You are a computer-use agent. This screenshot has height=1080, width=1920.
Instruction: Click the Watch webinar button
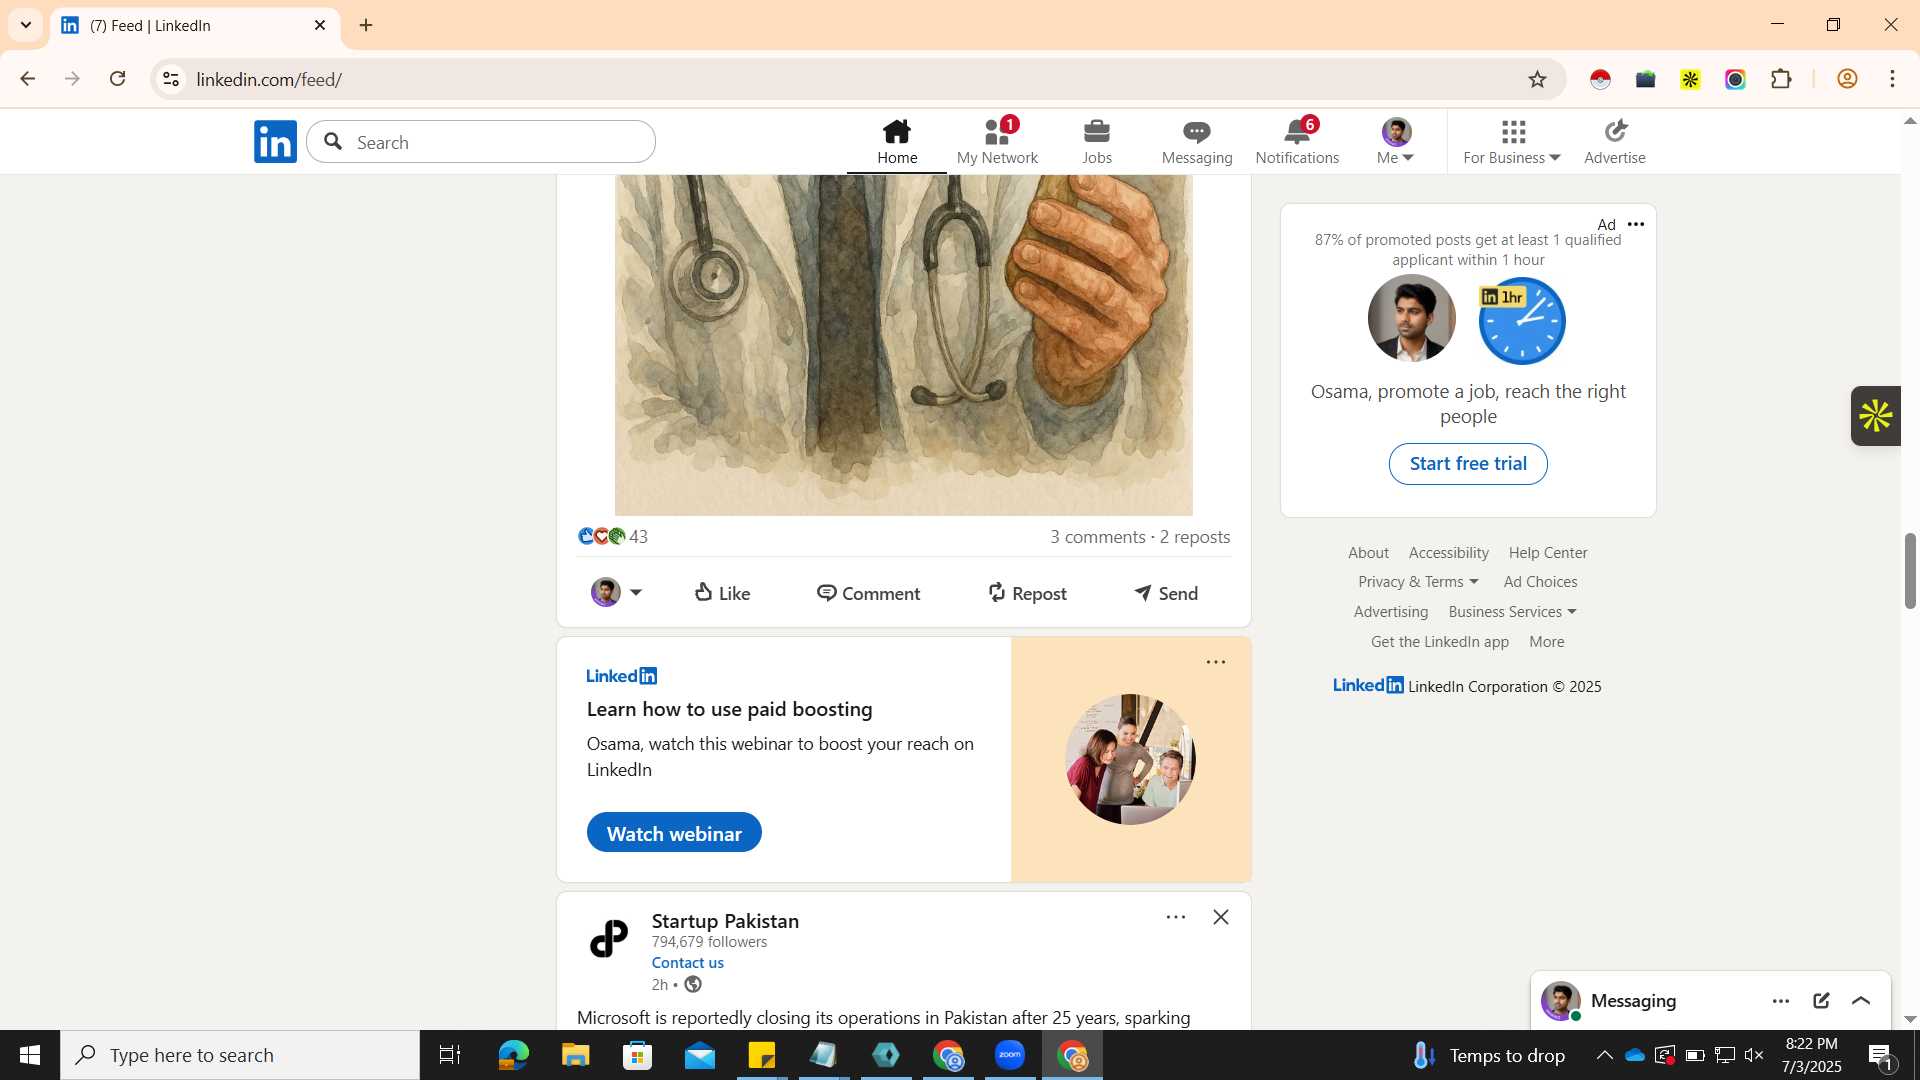click(674, 833)
